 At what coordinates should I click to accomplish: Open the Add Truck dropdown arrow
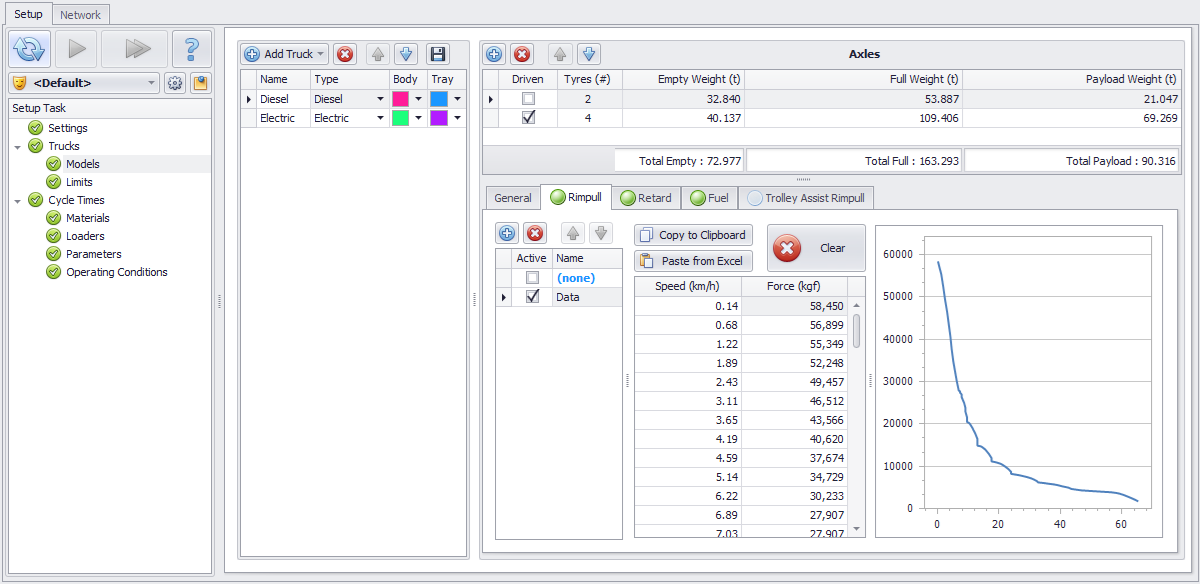[321, 54]
